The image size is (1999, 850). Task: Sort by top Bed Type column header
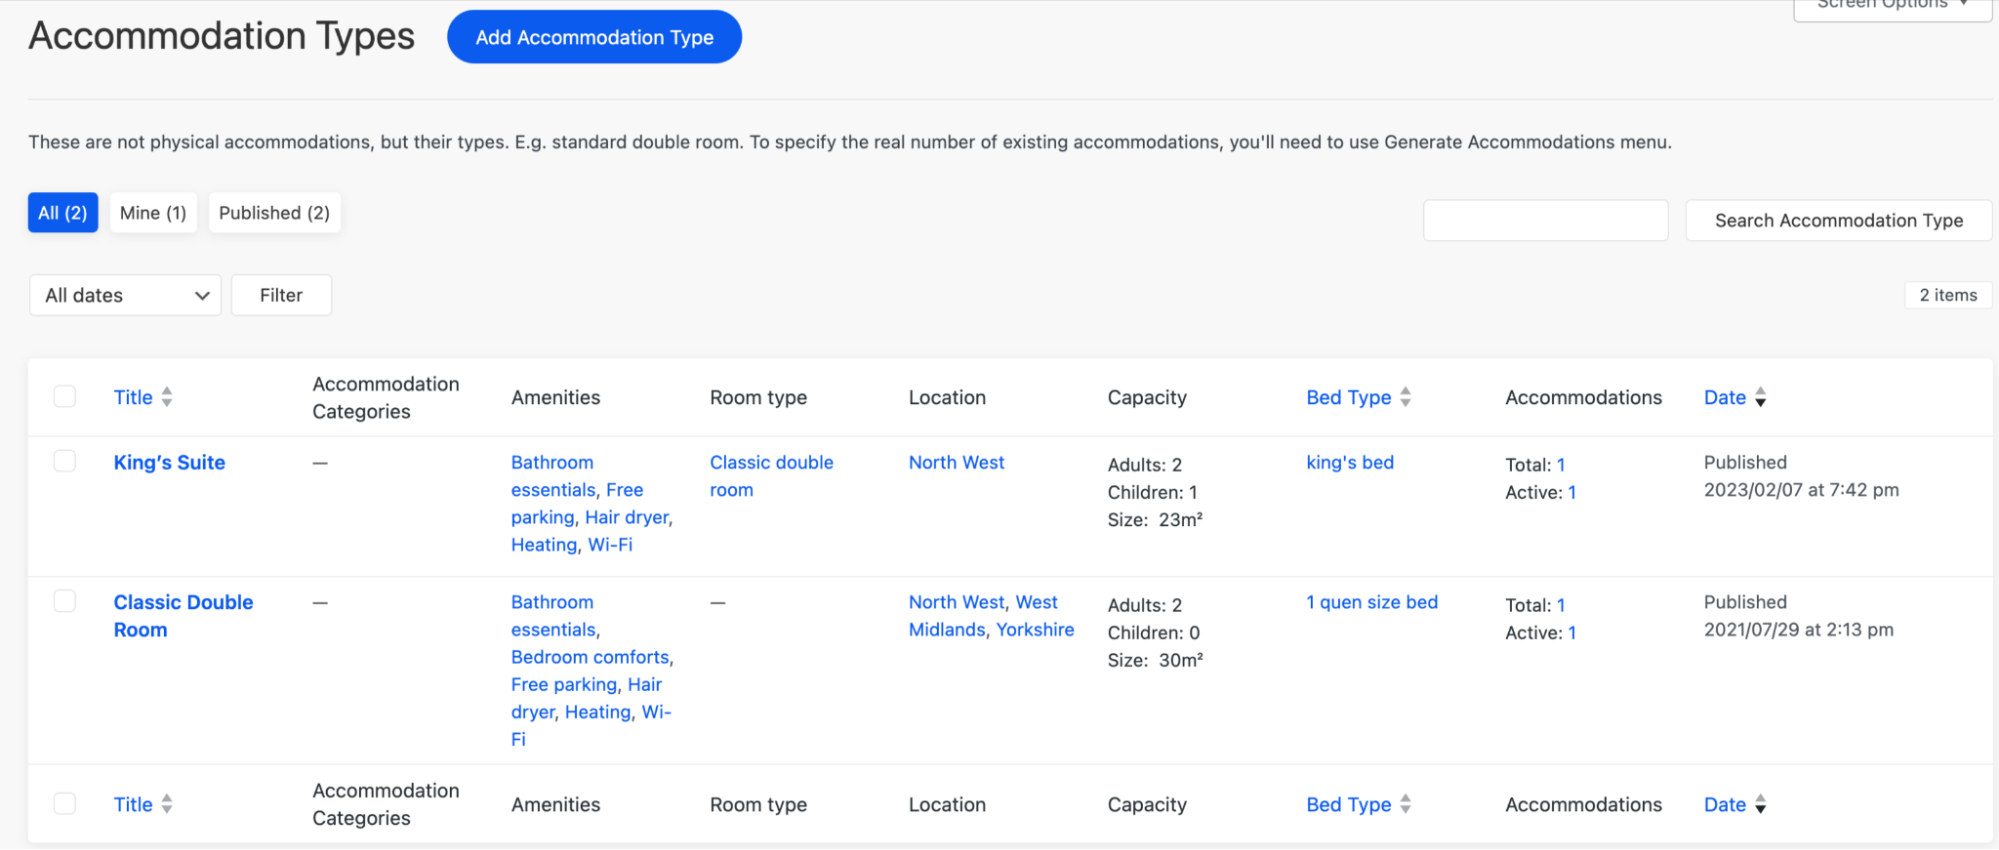(1348, 397)
